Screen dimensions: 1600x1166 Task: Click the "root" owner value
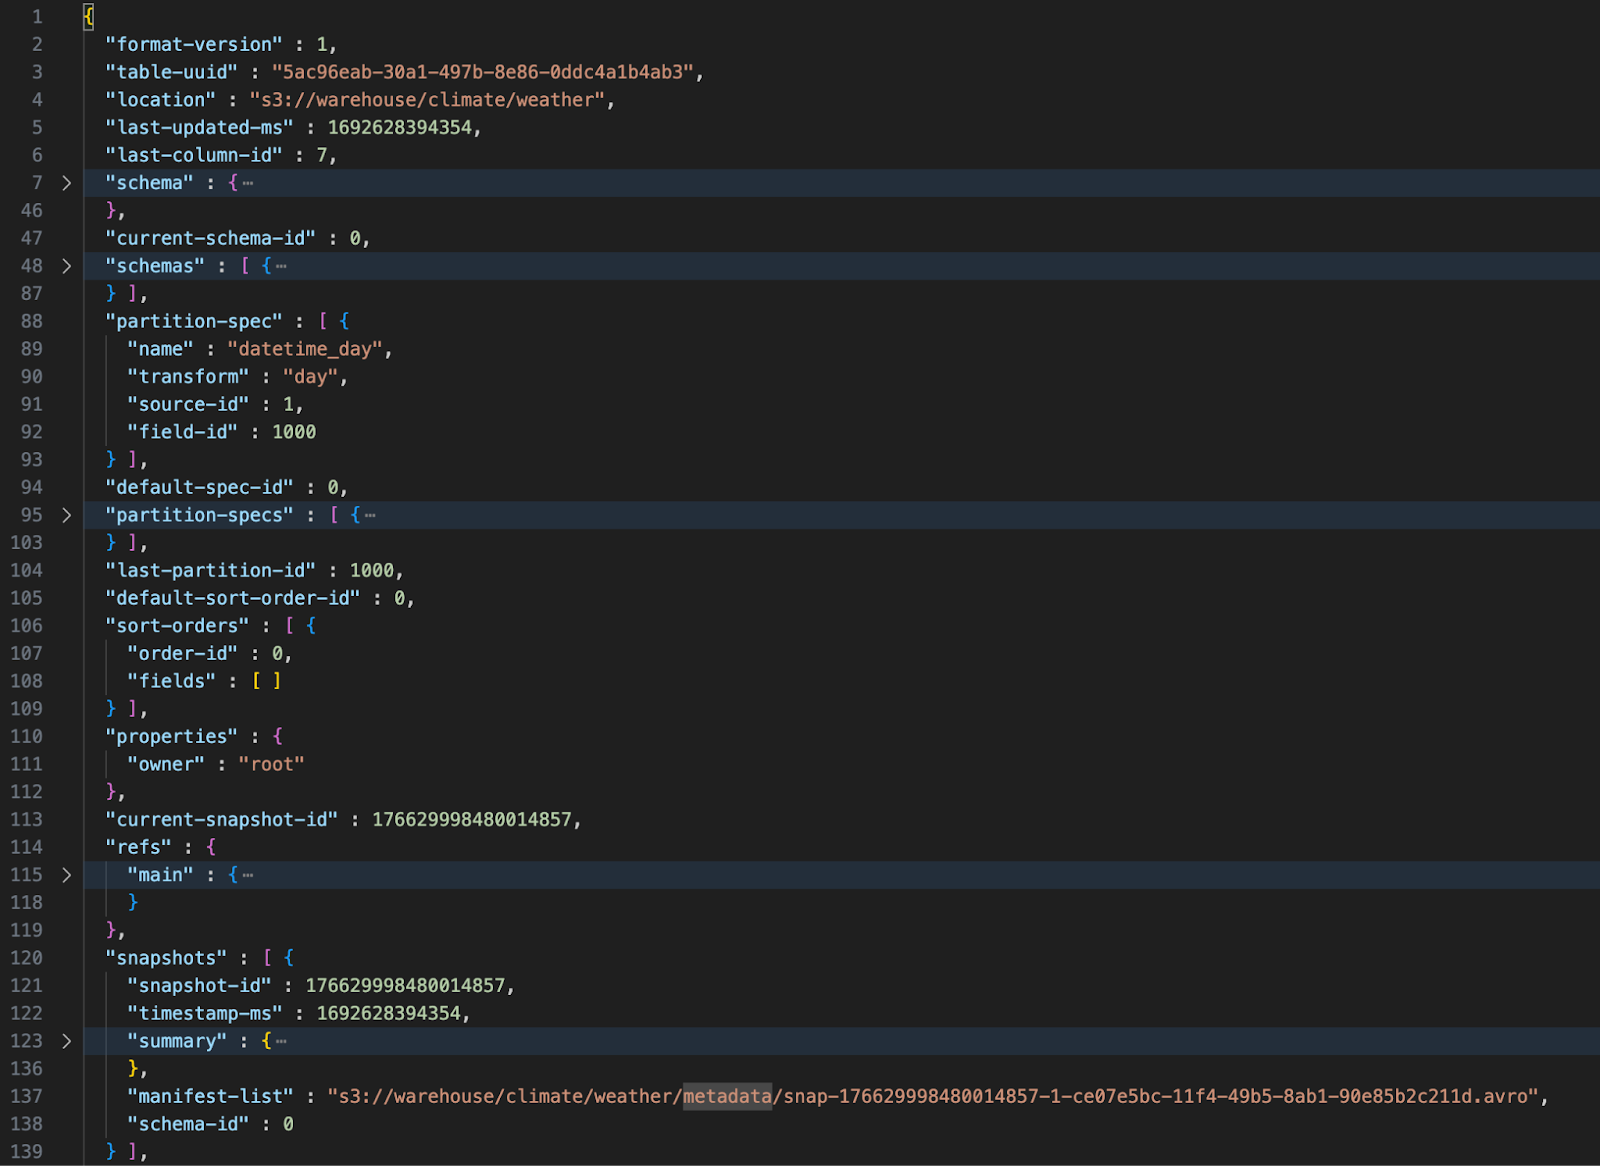[x=271, y=764]
